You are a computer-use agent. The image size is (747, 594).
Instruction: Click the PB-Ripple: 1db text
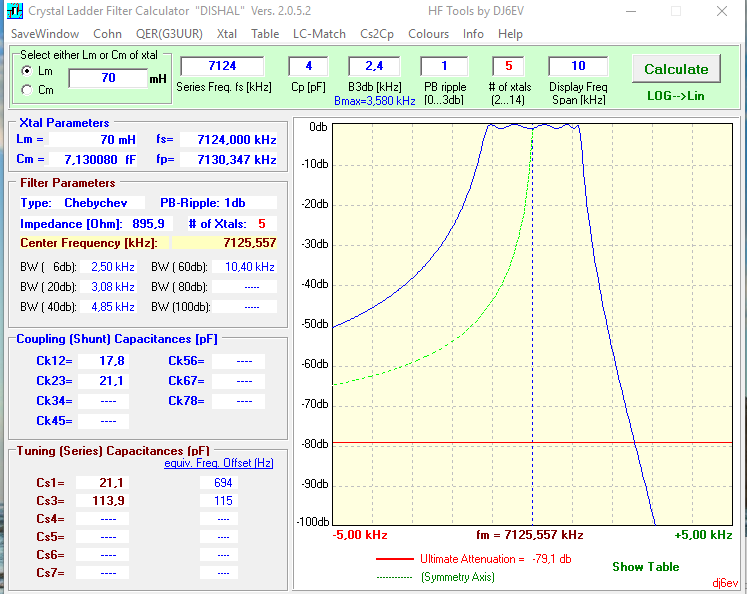click(x=203, y=203)
